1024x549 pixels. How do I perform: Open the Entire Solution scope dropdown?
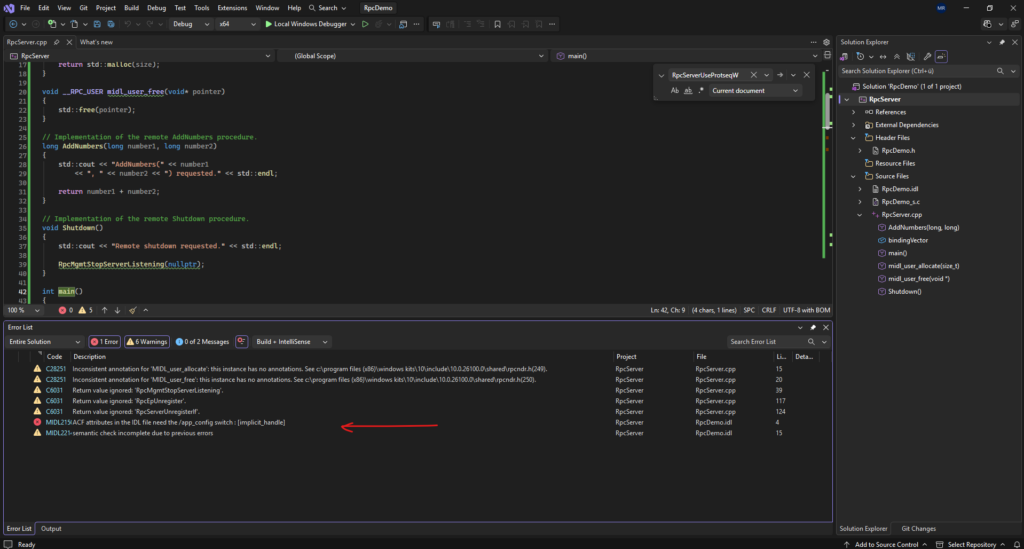[x=44, y=341]
